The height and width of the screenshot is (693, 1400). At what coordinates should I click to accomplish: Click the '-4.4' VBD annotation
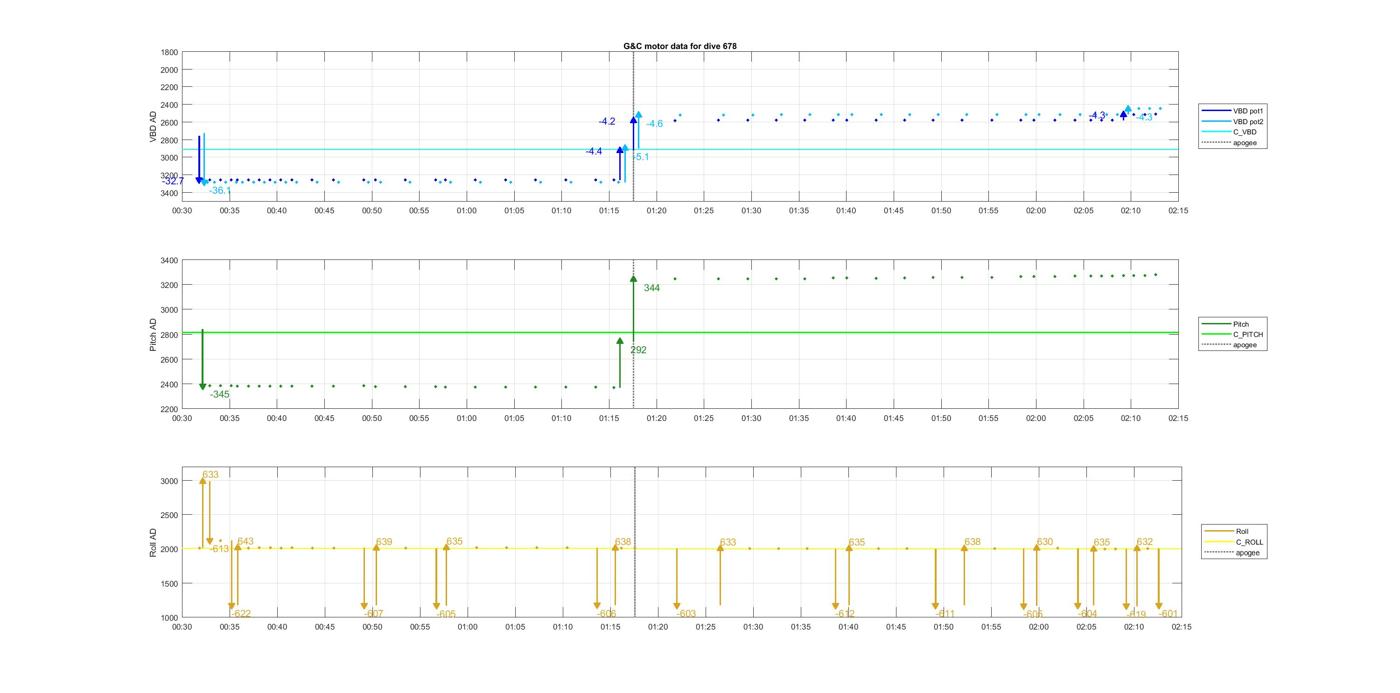tap(594, 151)
